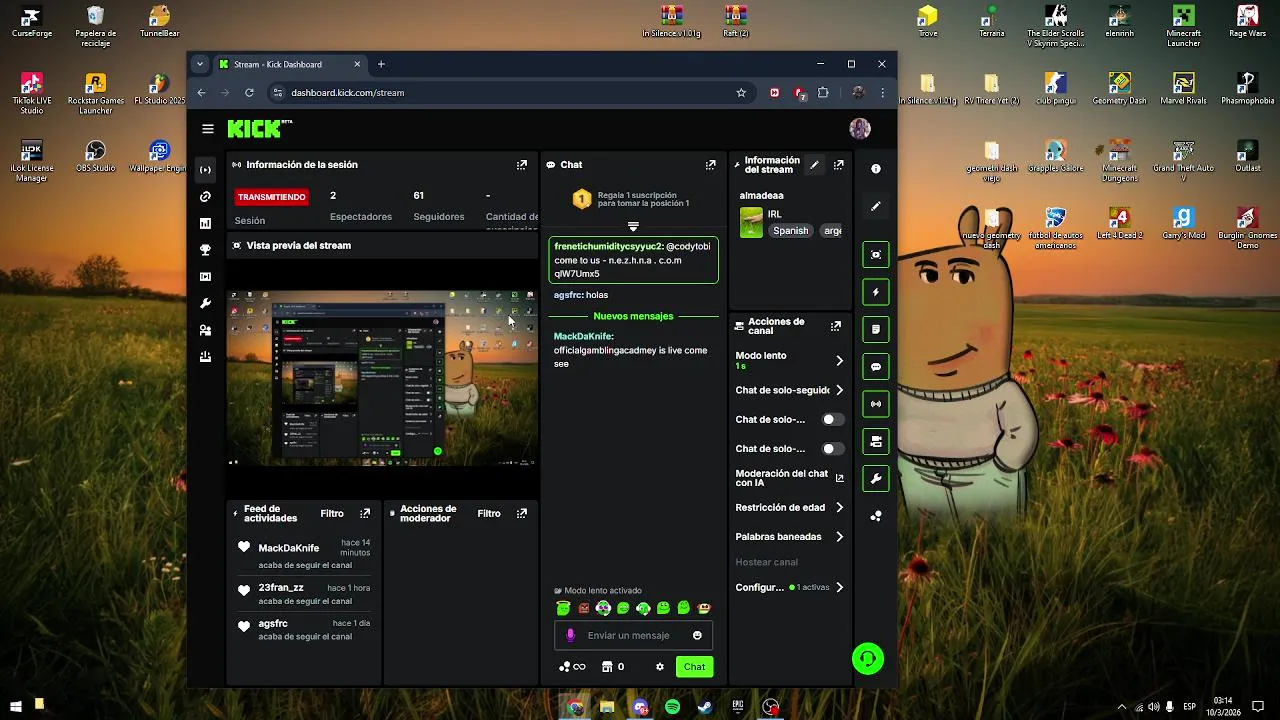Click MackDaKnife in activity feed
Screen dimensions: 1280x720
[x=289, y=548]
